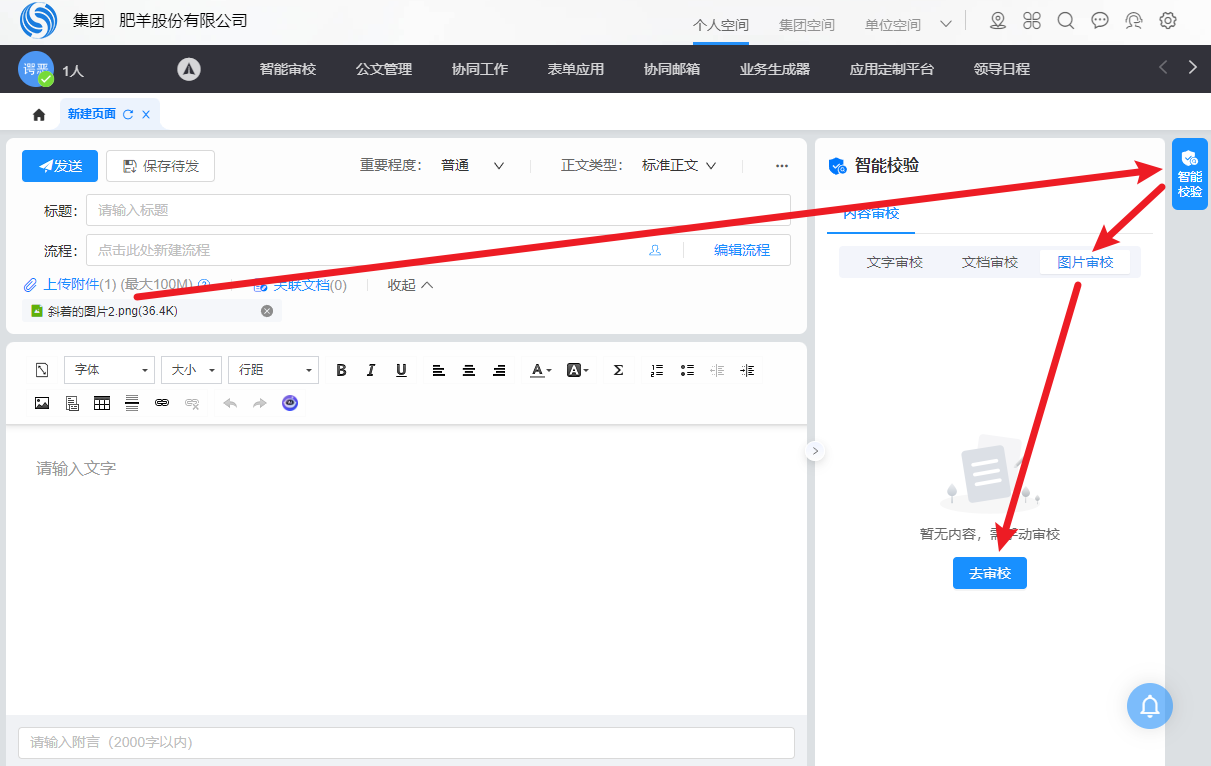Toggle italic formatting
Image resolution: width=1211 pixels, height=766 pixels.
371,370
